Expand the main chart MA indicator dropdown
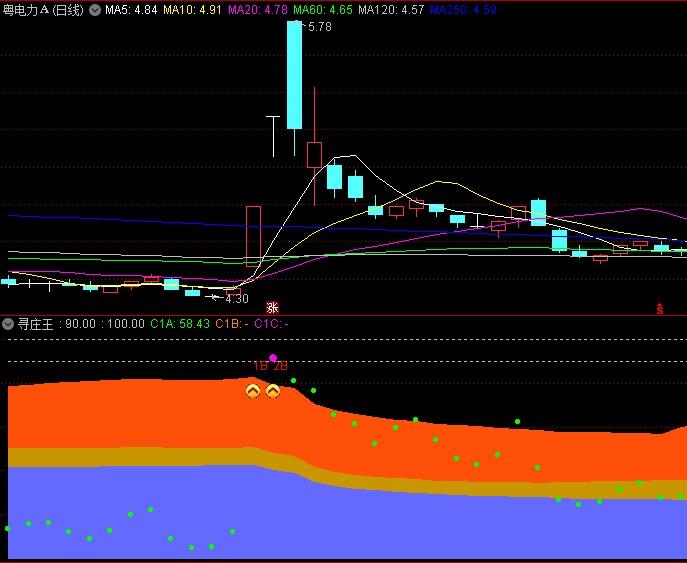Screen dimensions: 687x563 pos(95,10)
